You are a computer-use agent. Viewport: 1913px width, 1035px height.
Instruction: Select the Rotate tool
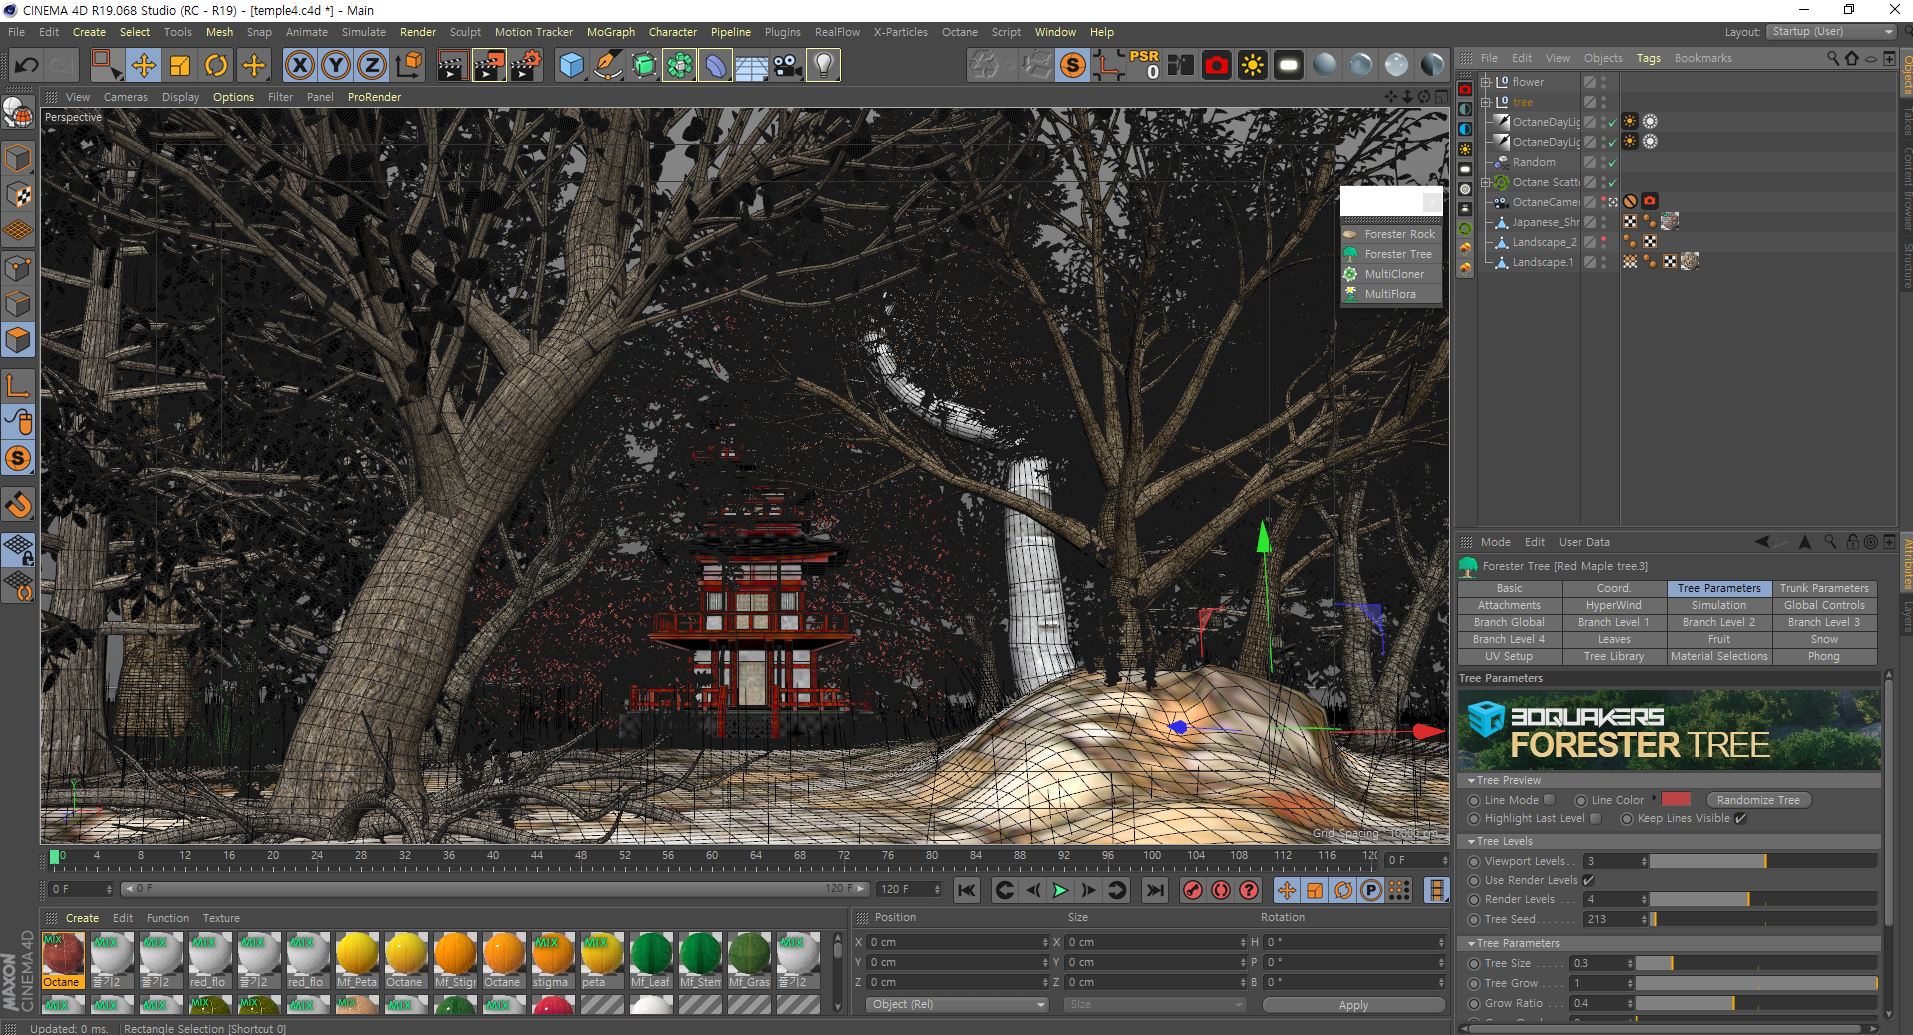(x=216, y=66)
